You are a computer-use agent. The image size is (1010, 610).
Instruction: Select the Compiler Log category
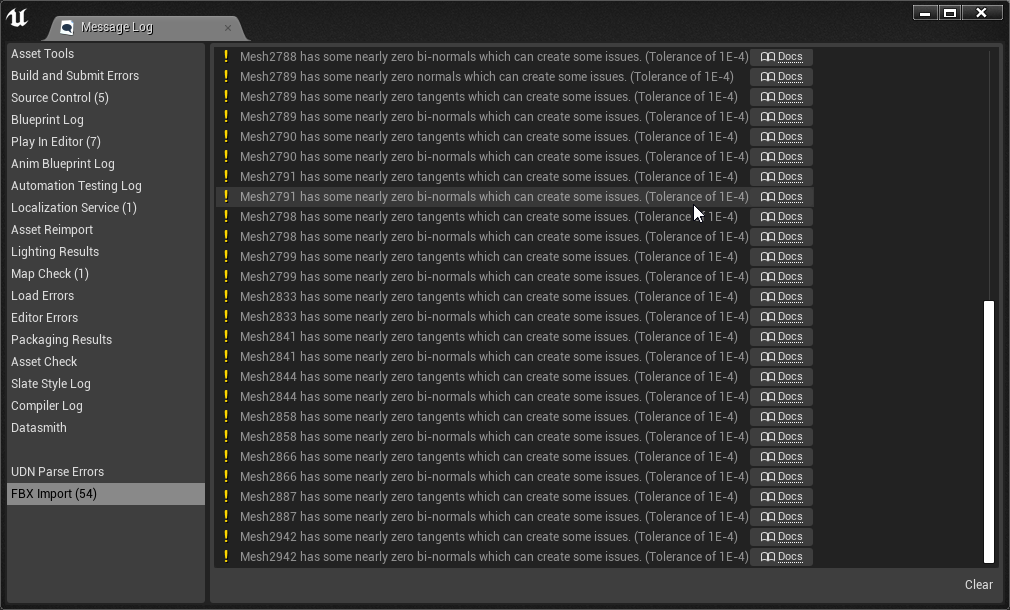pos(45,405)
